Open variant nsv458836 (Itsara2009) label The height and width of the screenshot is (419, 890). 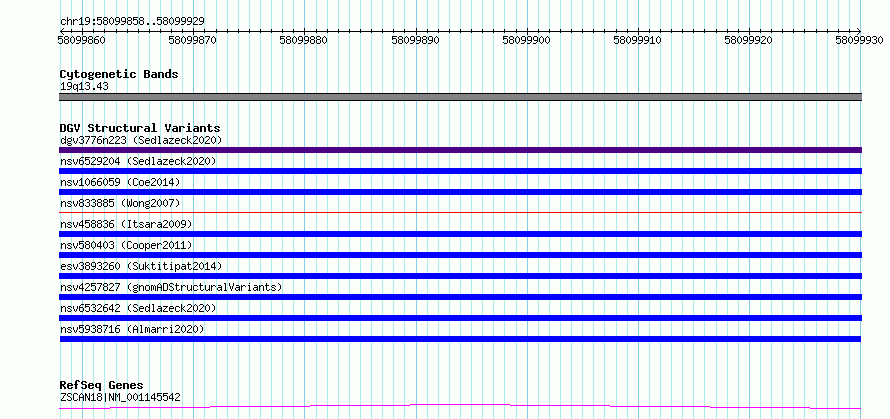click(126, 224)
